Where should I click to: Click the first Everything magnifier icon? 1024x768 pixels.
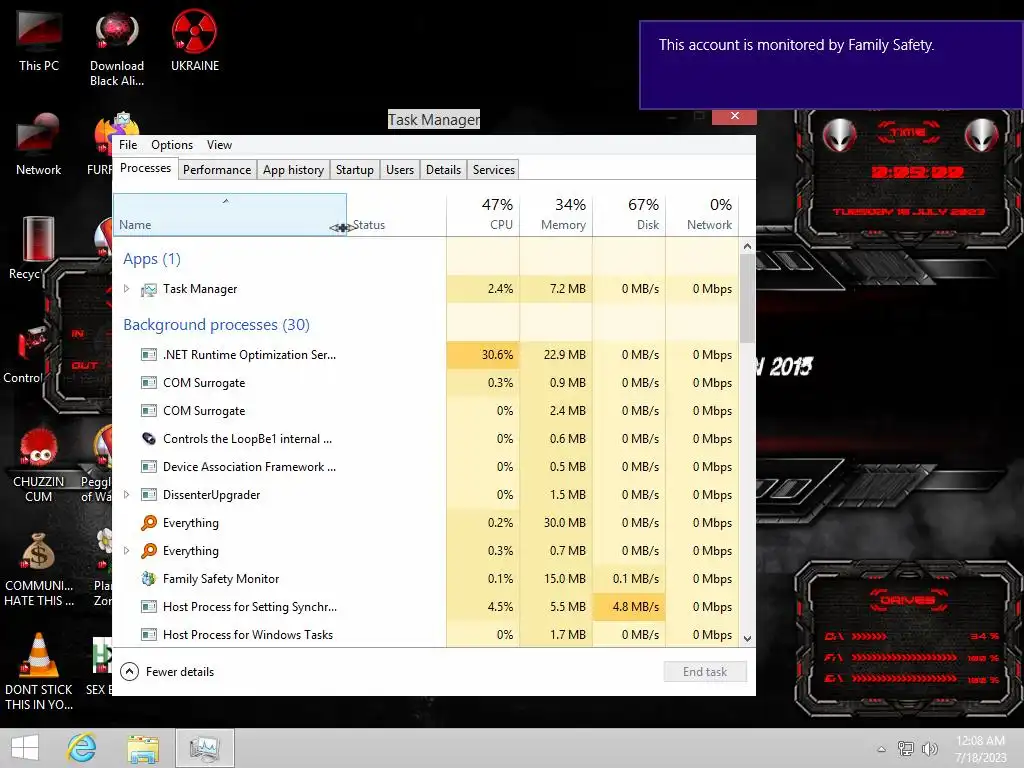click(149, 522)
